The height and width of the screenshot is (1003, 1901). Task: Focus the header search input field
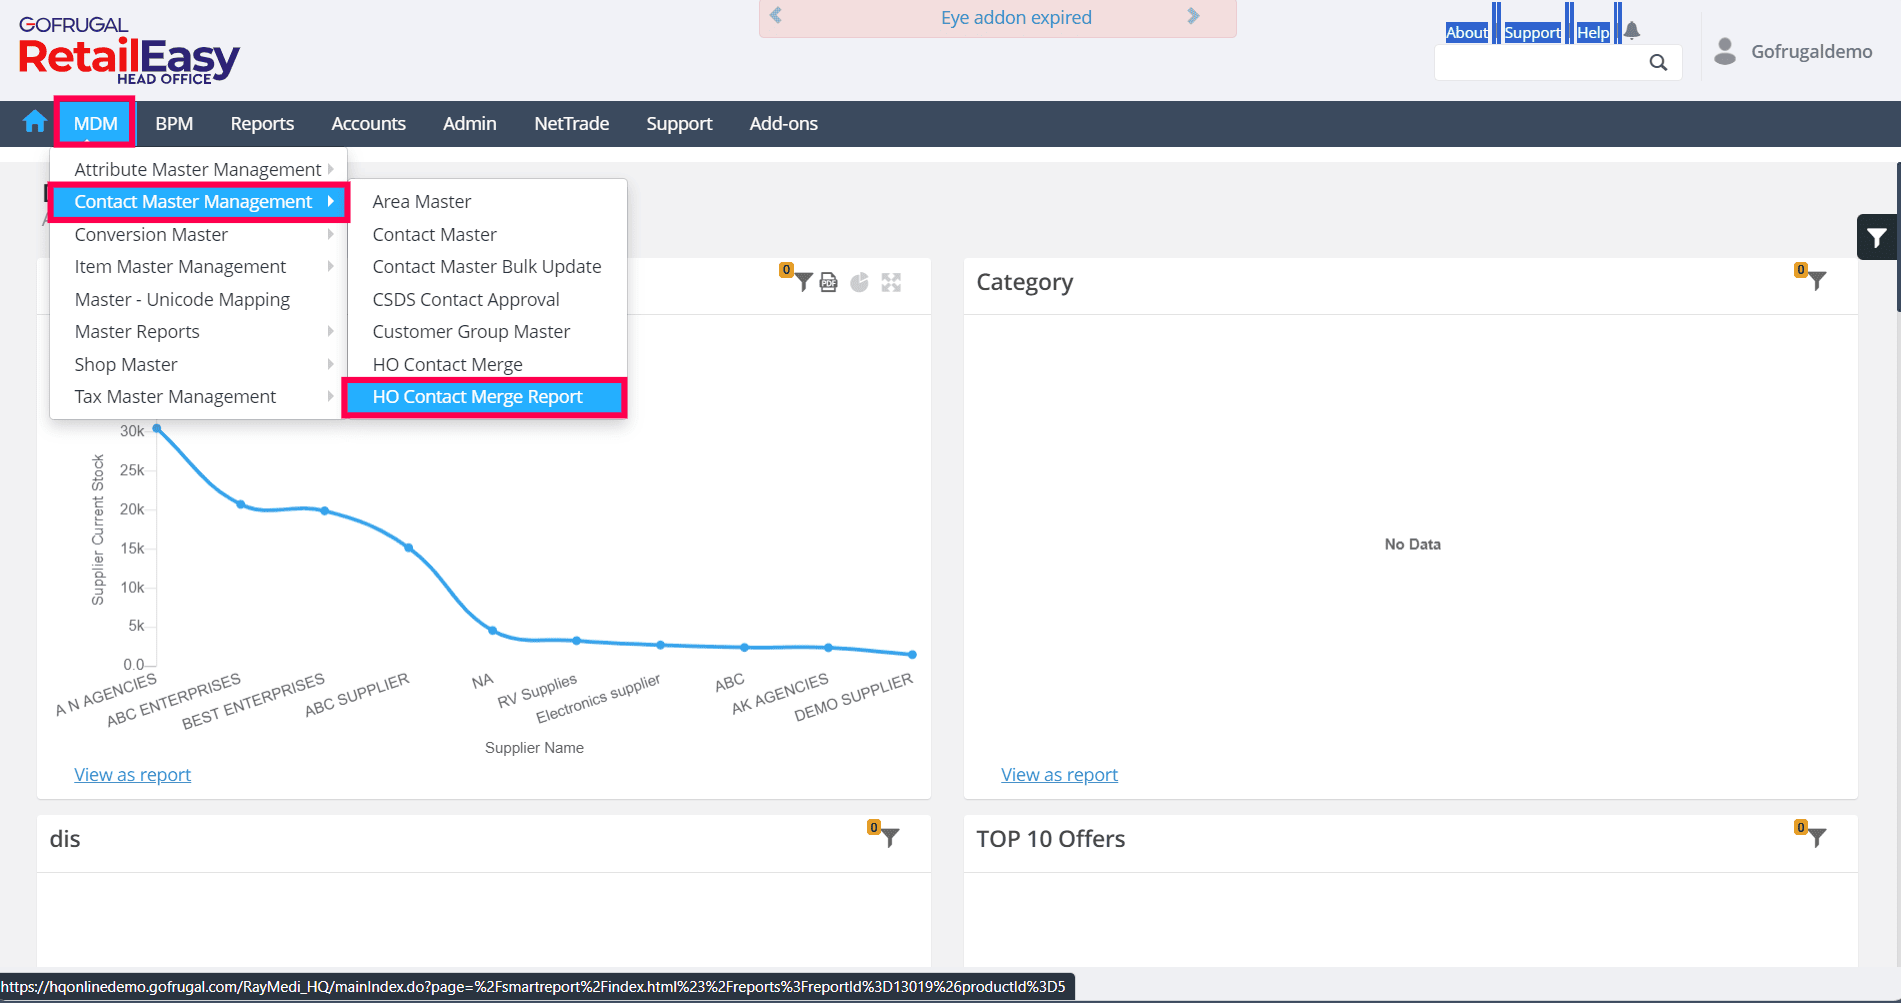pyautogui.click(x=1540, y=62)
